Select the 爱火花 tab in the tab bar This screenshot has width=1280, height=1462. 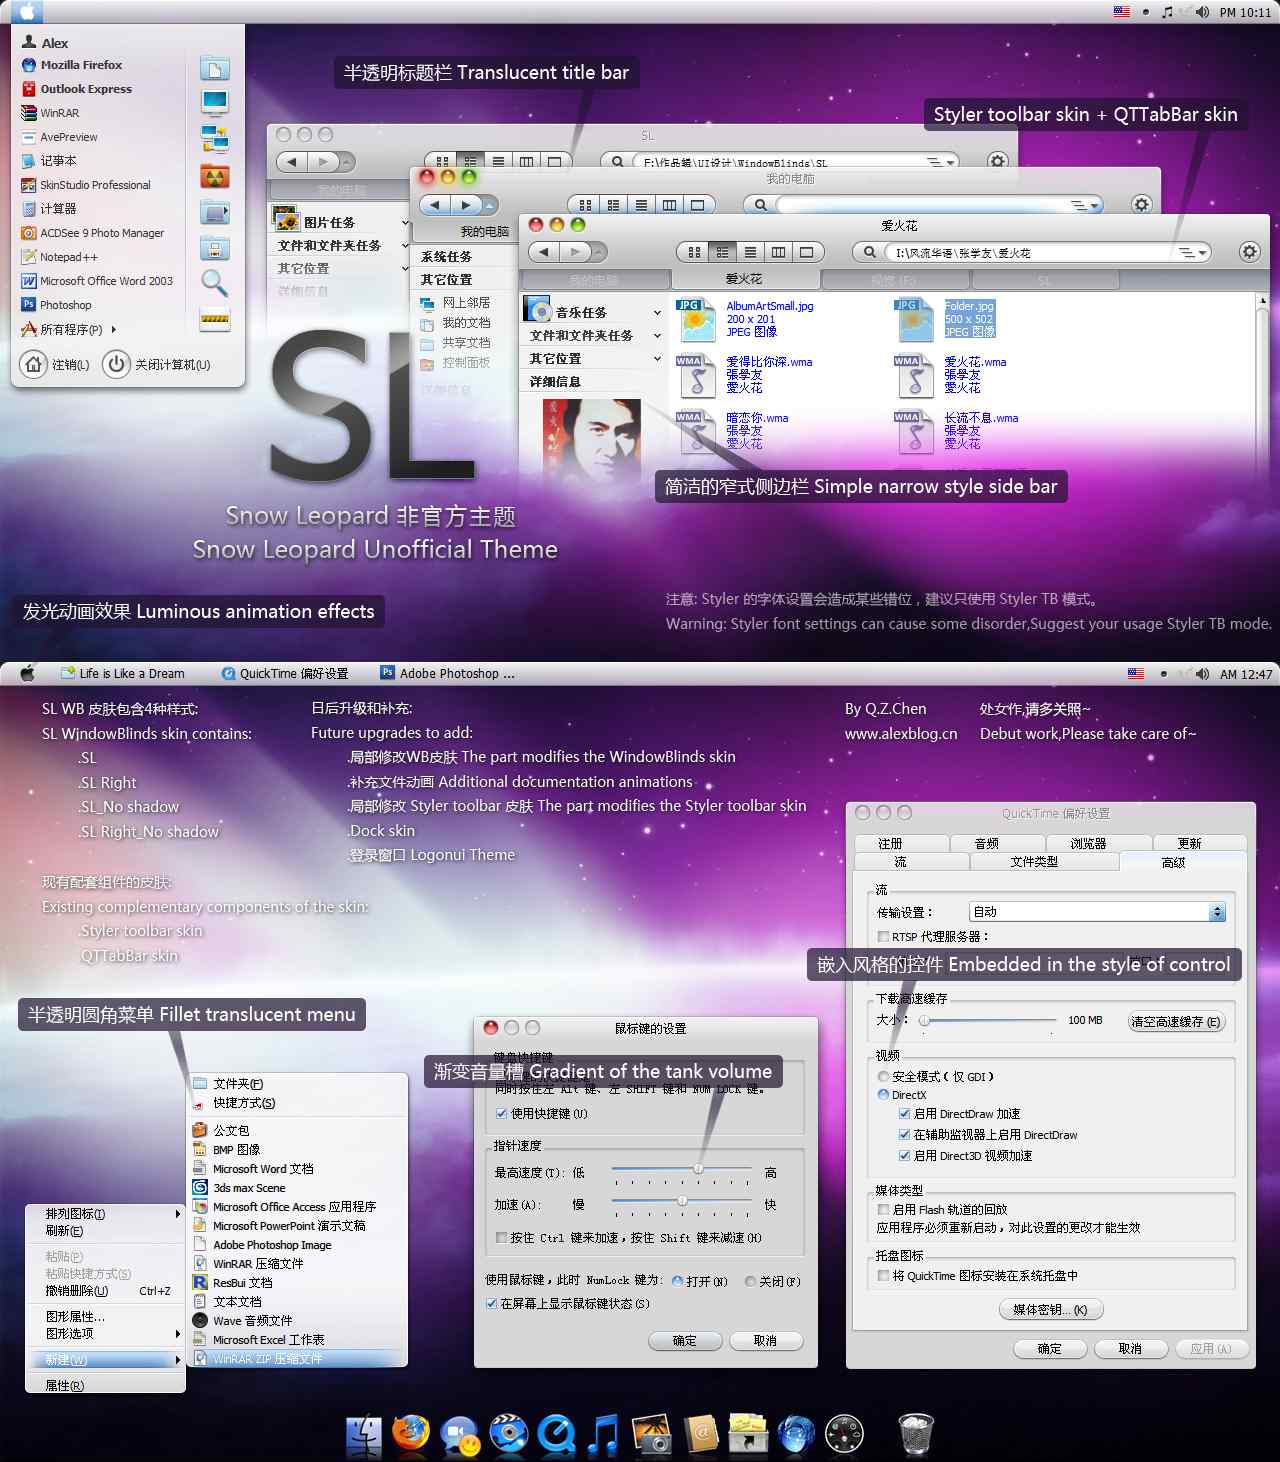(744, 279)
